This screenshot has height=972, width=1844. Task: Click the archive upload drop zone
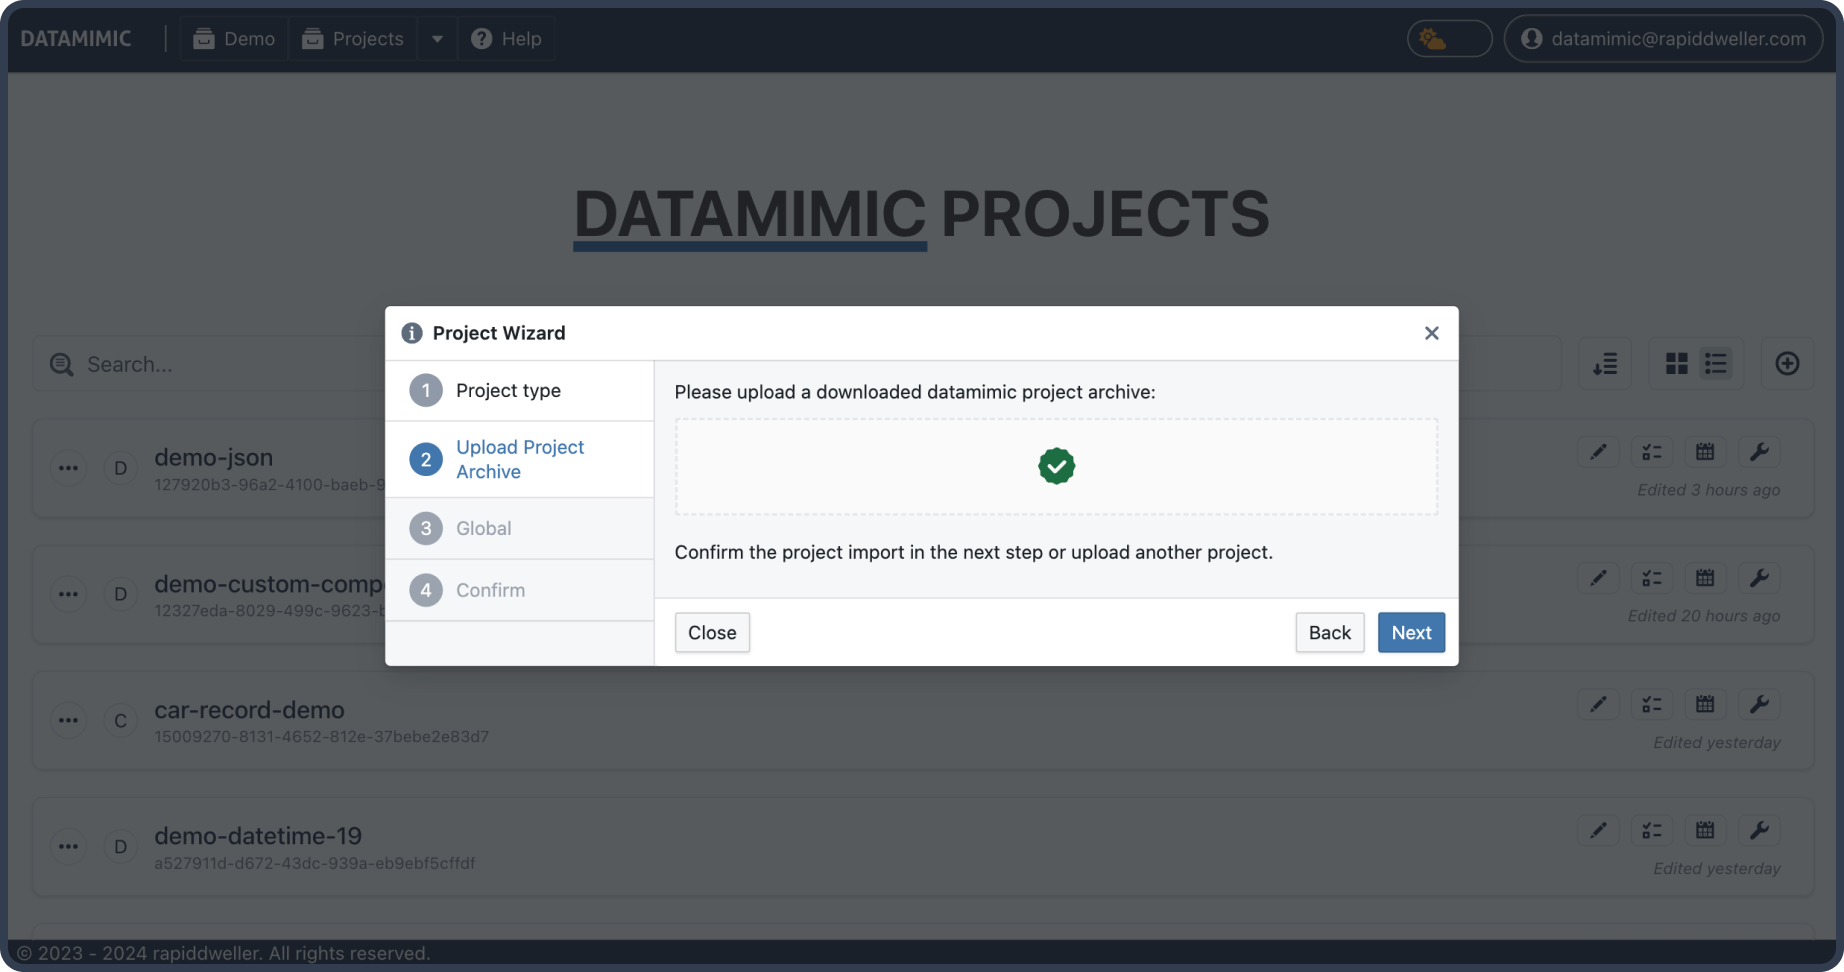pyautogui.click(x=1055, y=467)
